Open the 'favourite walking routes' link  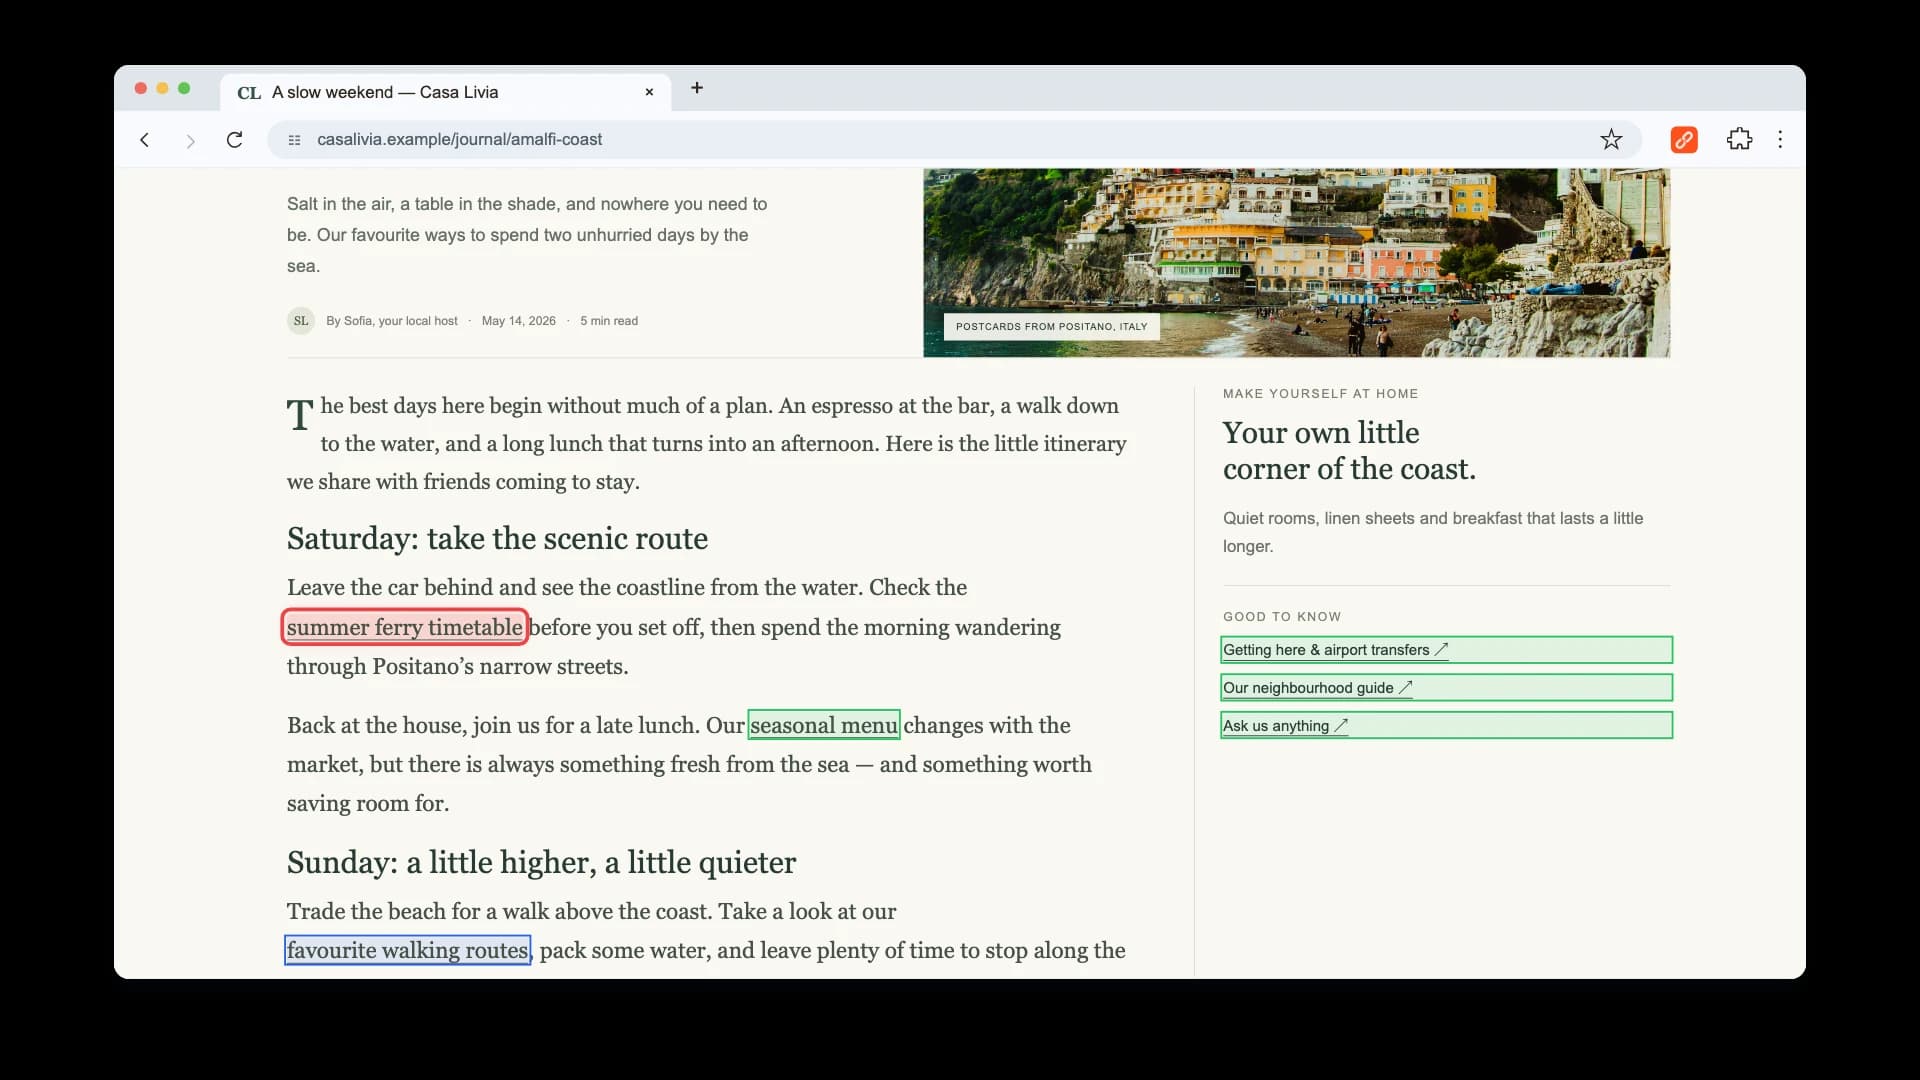pyautogui.click(x=408, y=950)
